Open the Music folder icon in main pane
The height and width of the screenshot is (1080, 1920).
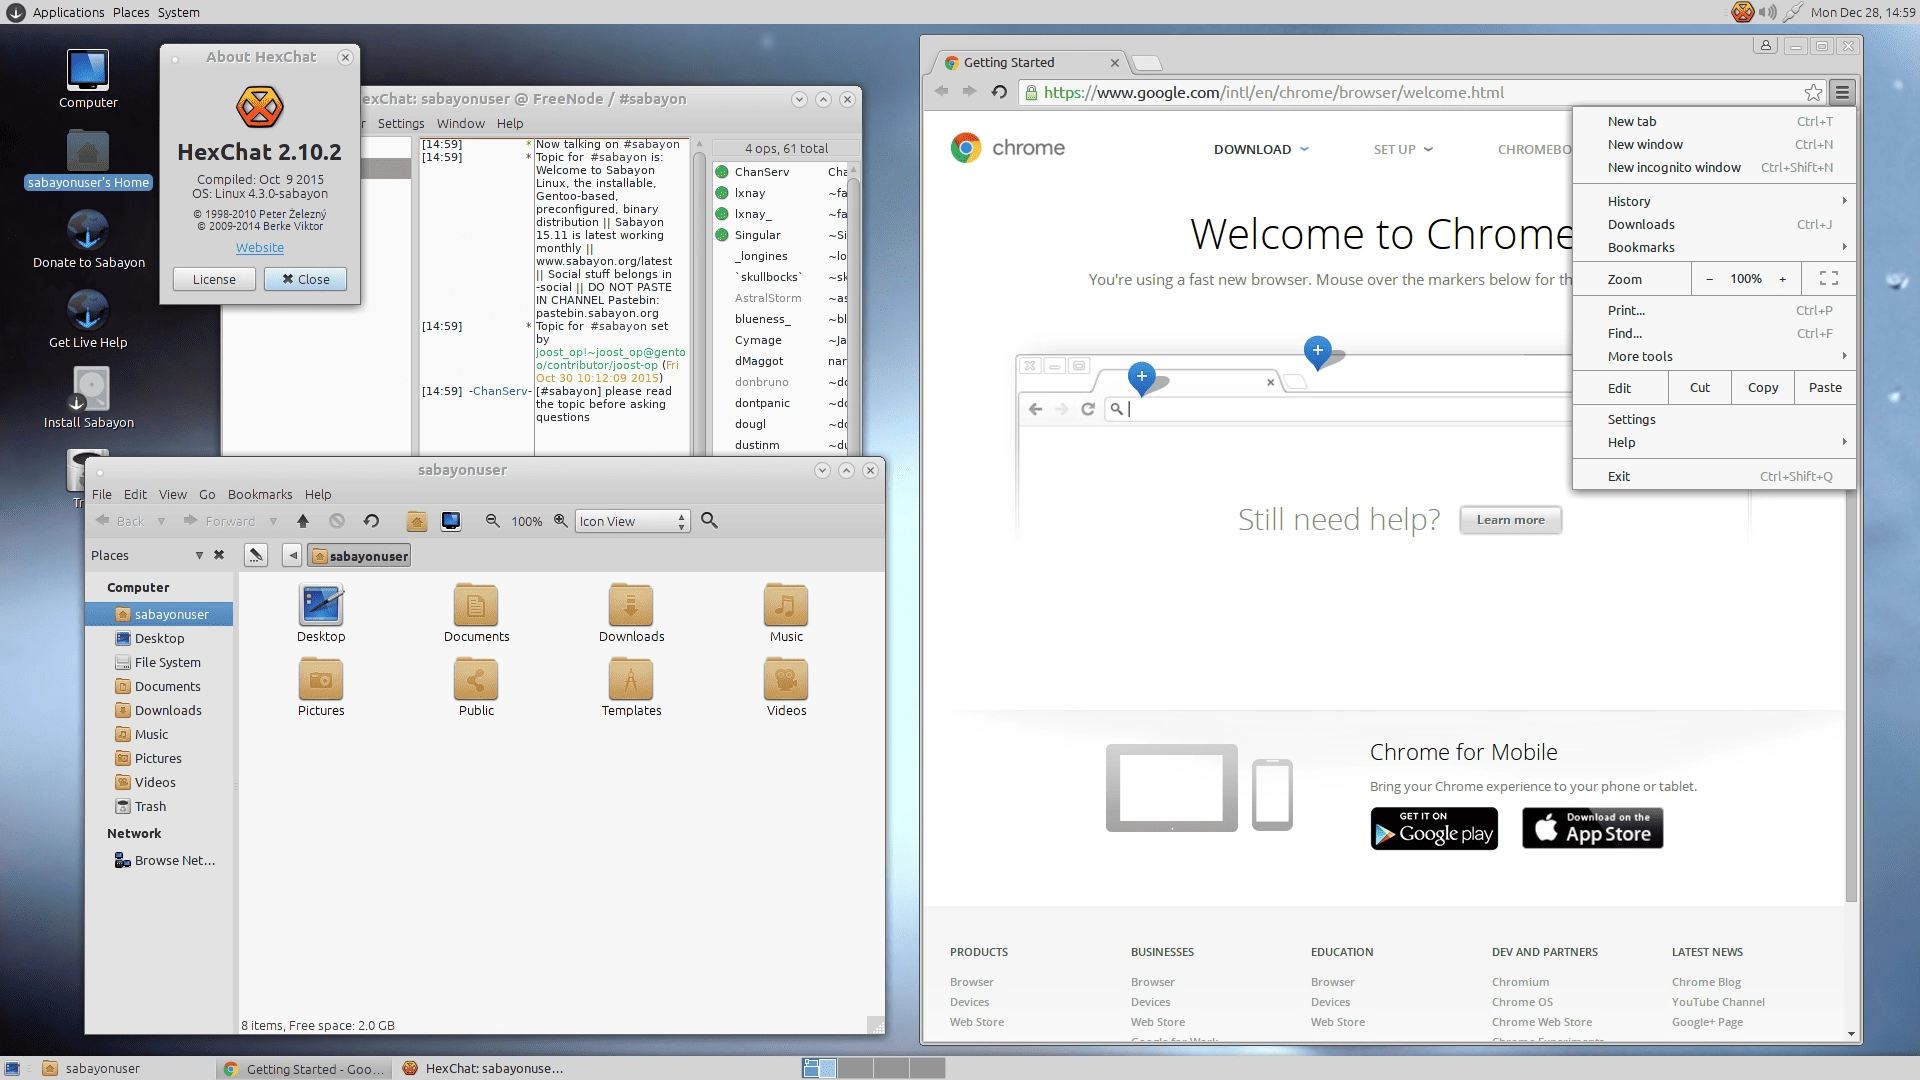(786, 613)
